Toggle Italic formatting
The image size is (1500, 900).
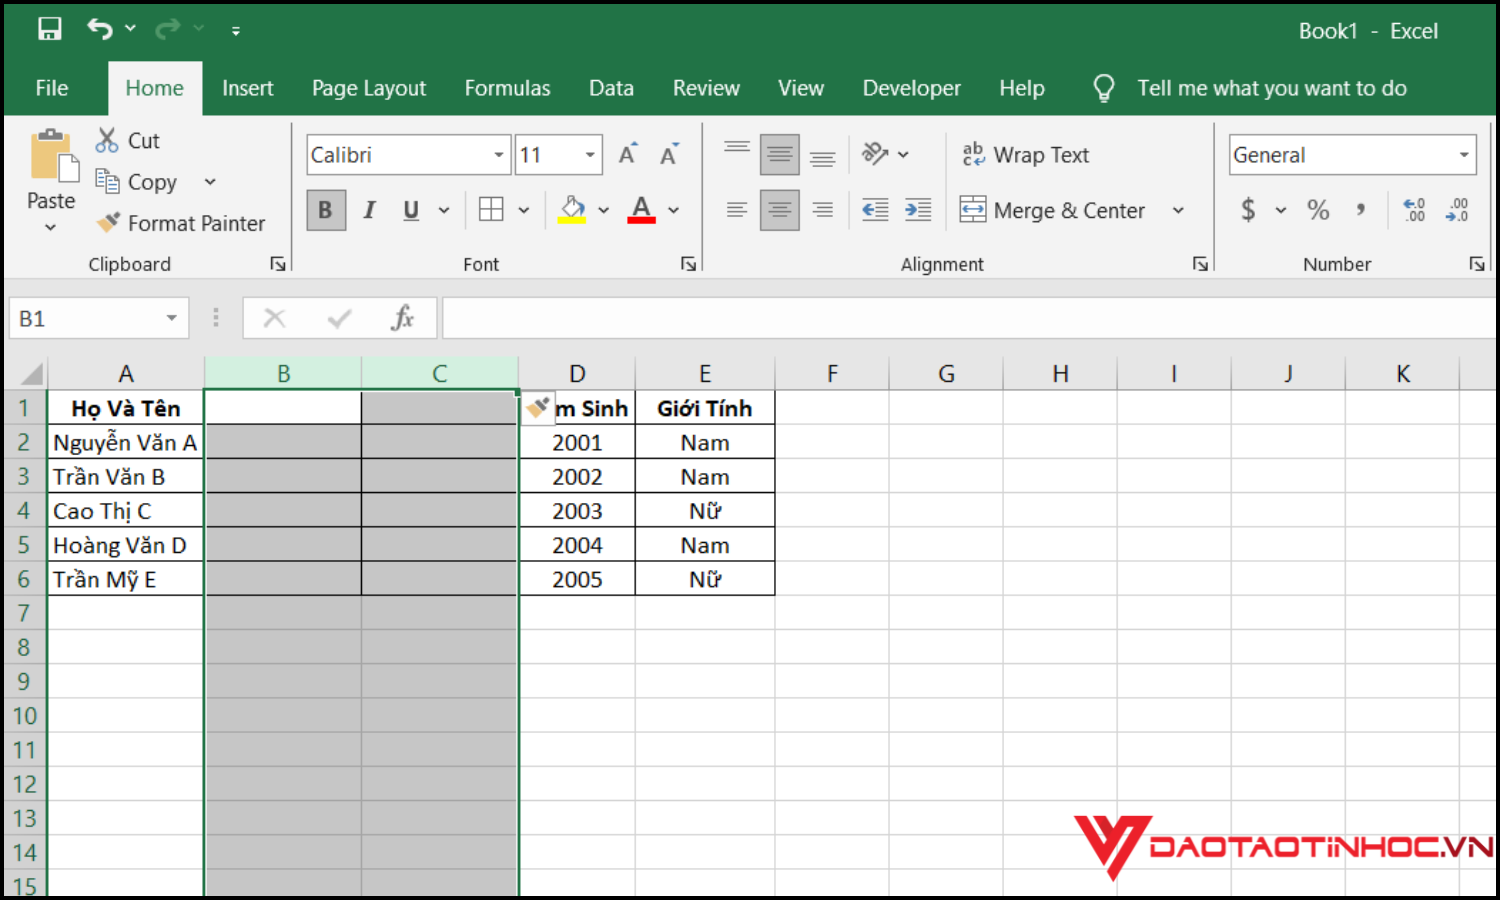[369, 210]
